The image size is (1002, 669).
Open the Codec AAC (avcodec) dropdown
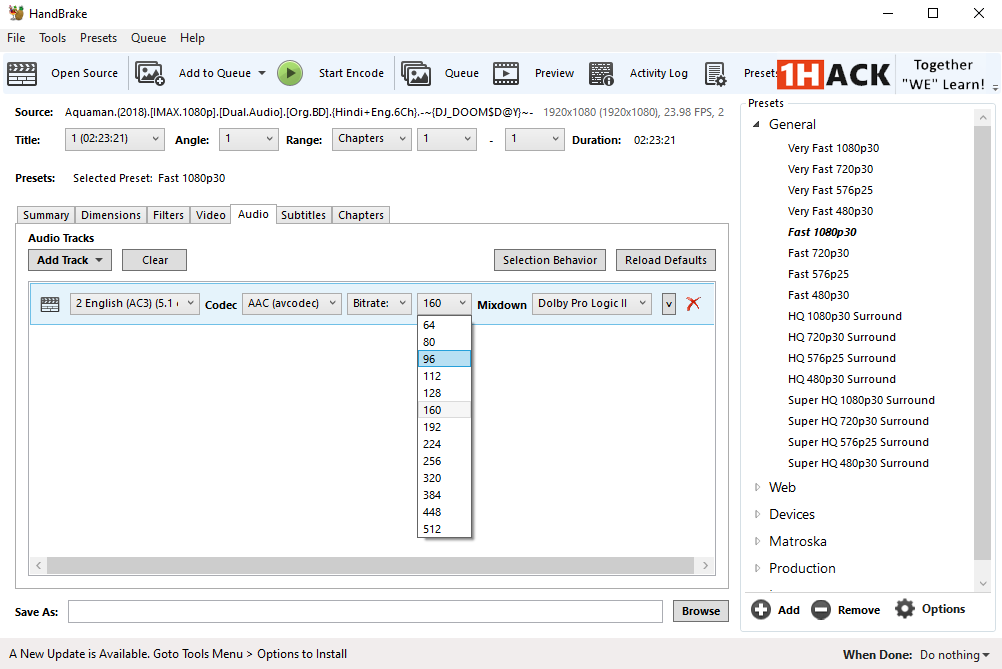point(292,303)
